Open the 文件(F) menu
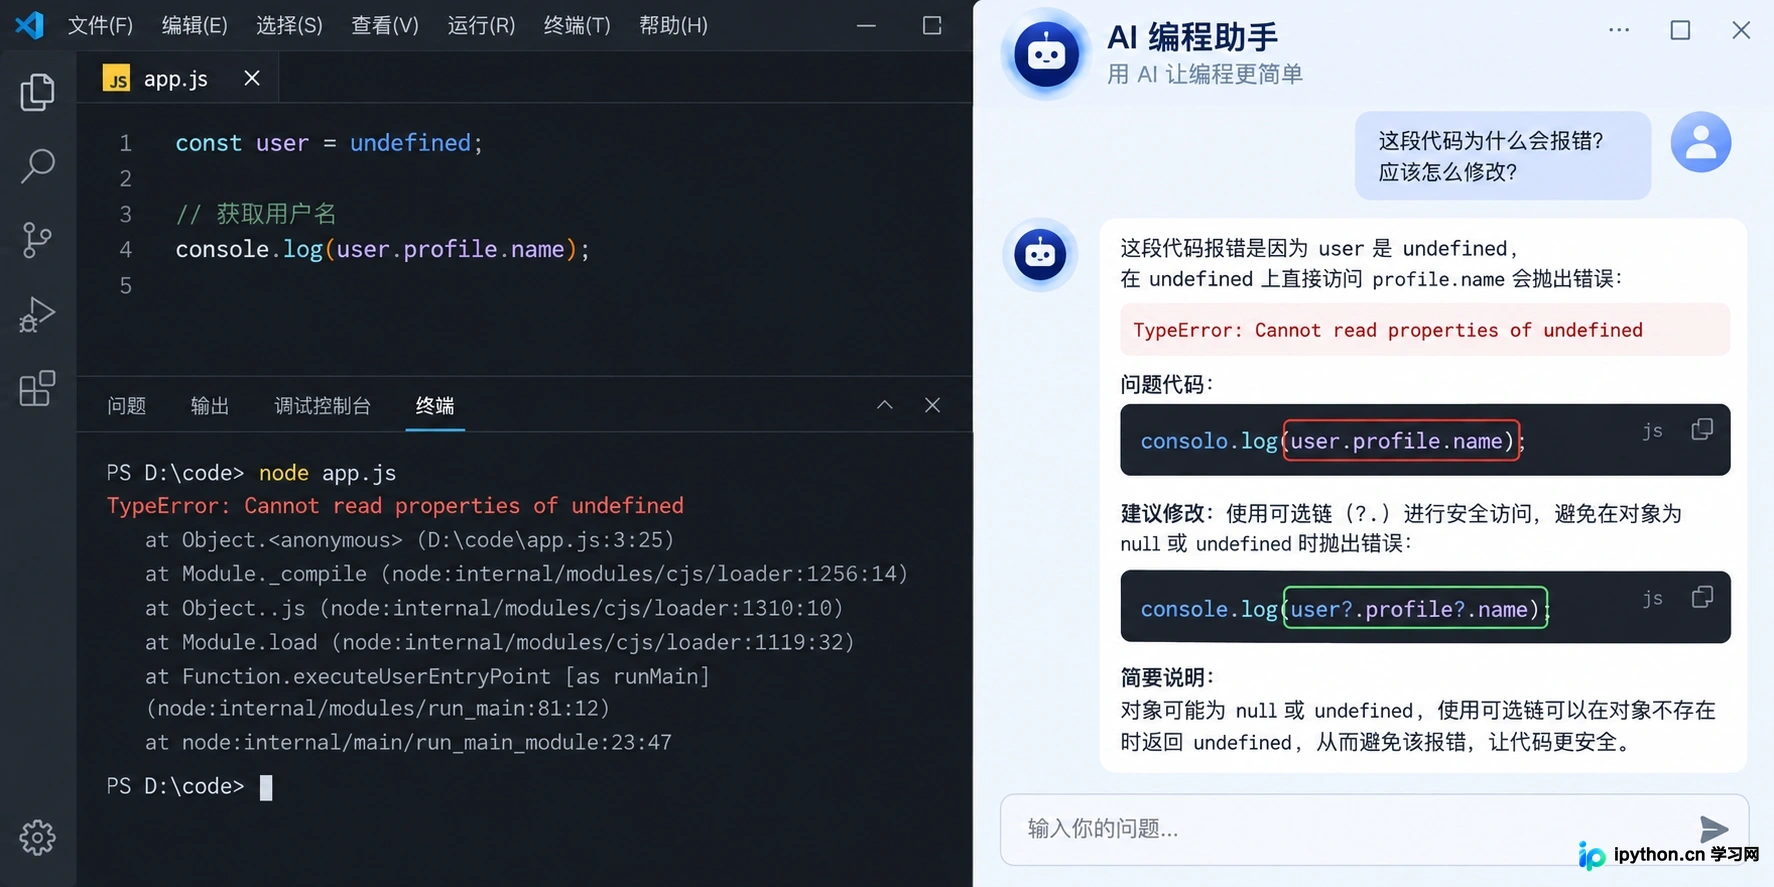Viewport: 1774px width, 887px height. pyautogui.click(x=100, y=25)
